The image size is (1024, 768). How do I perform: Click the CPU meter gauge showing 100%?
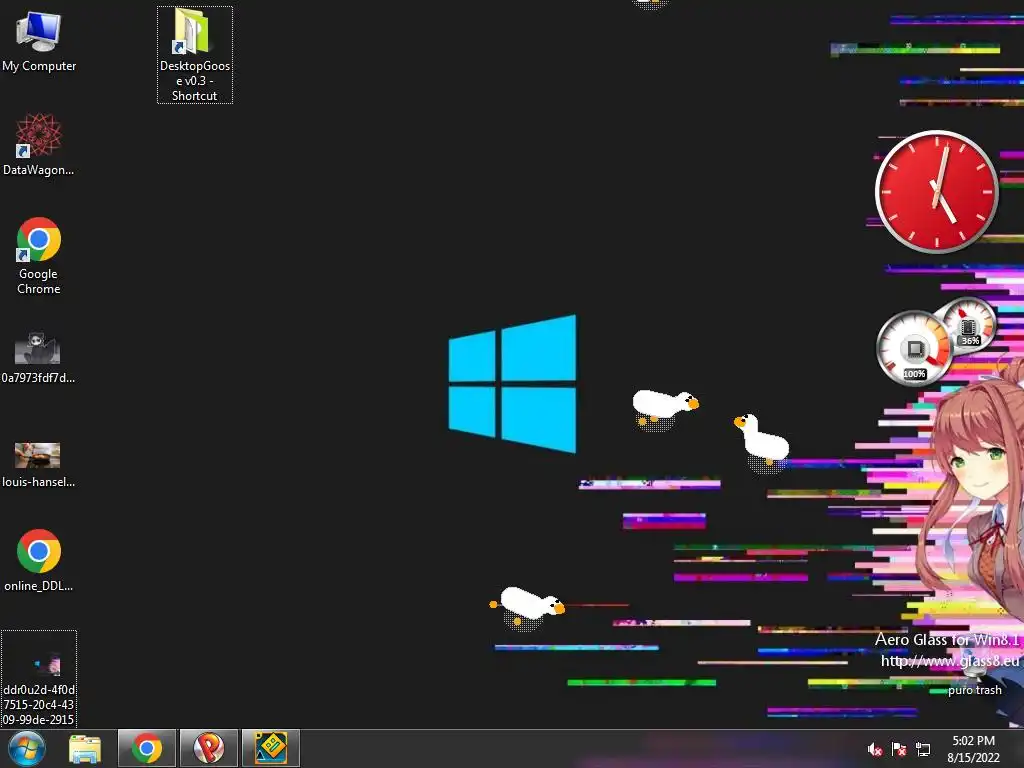click(x=914, y=348)
